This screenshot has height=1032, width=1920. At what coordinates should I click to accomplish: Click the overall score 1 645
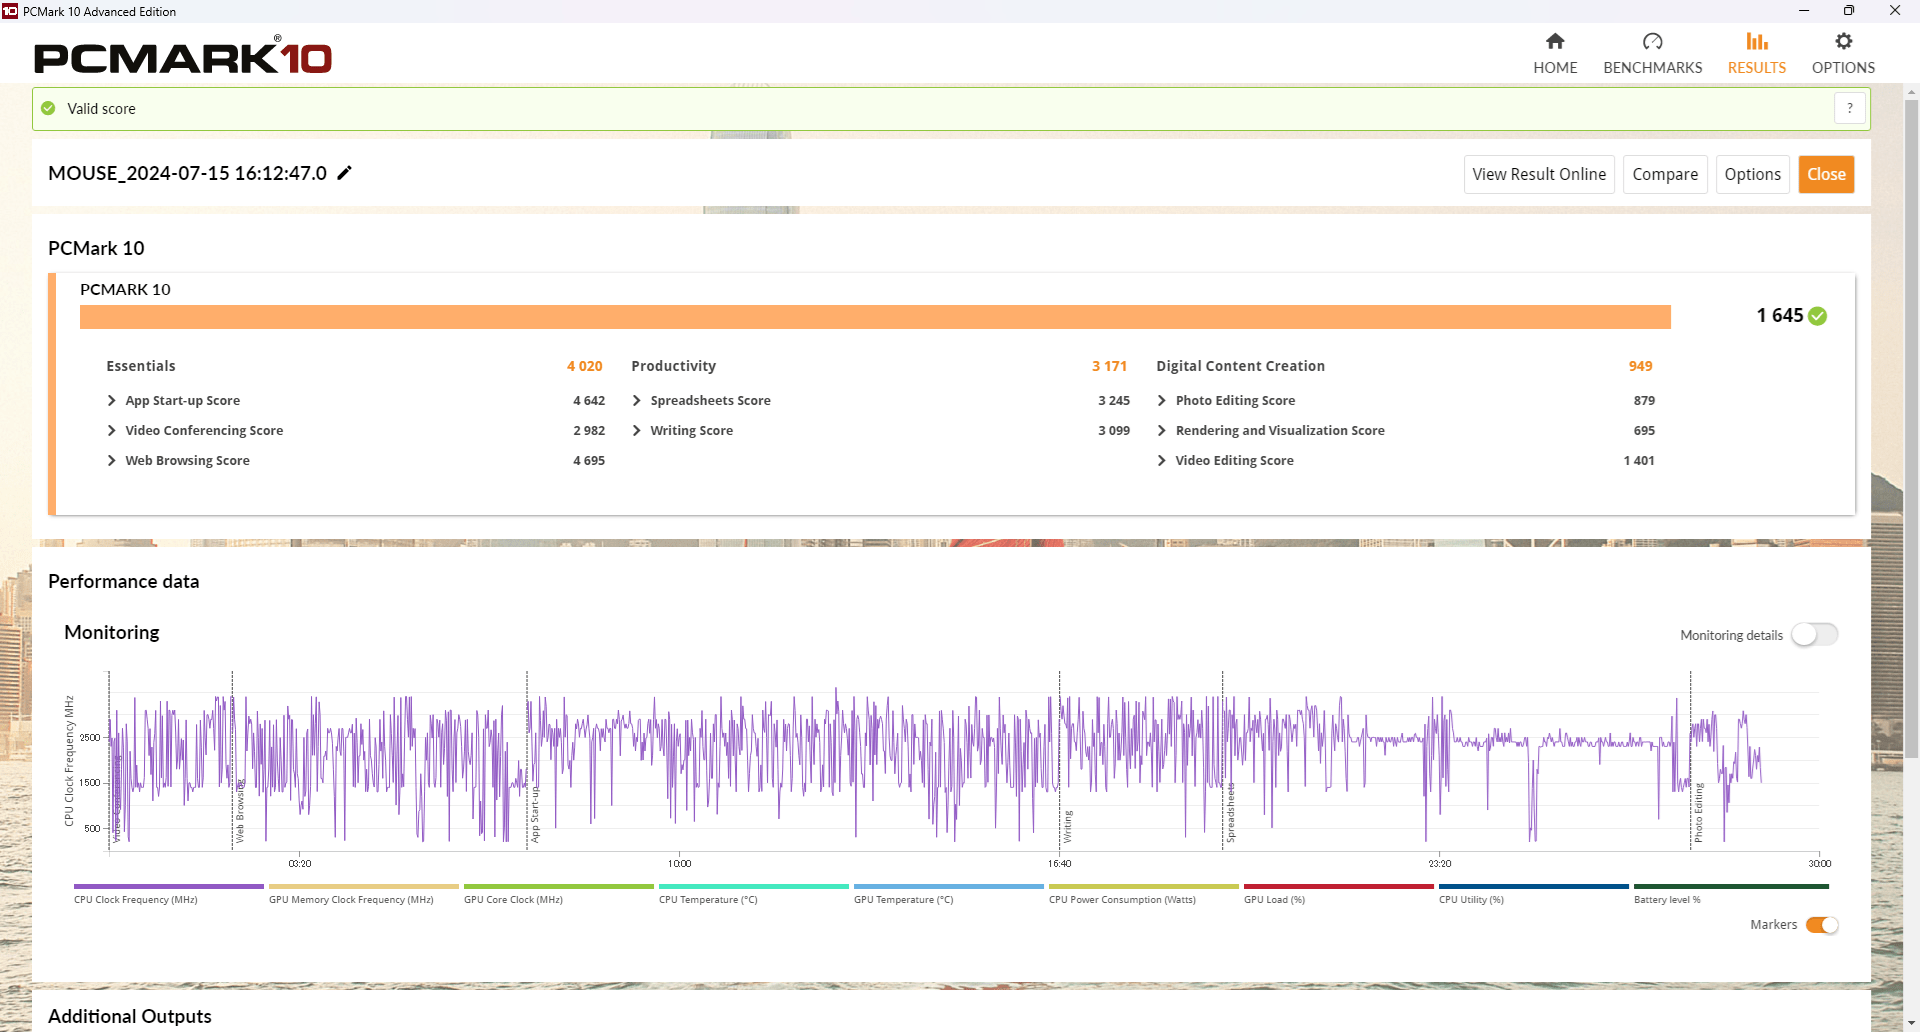(1780, 316)
